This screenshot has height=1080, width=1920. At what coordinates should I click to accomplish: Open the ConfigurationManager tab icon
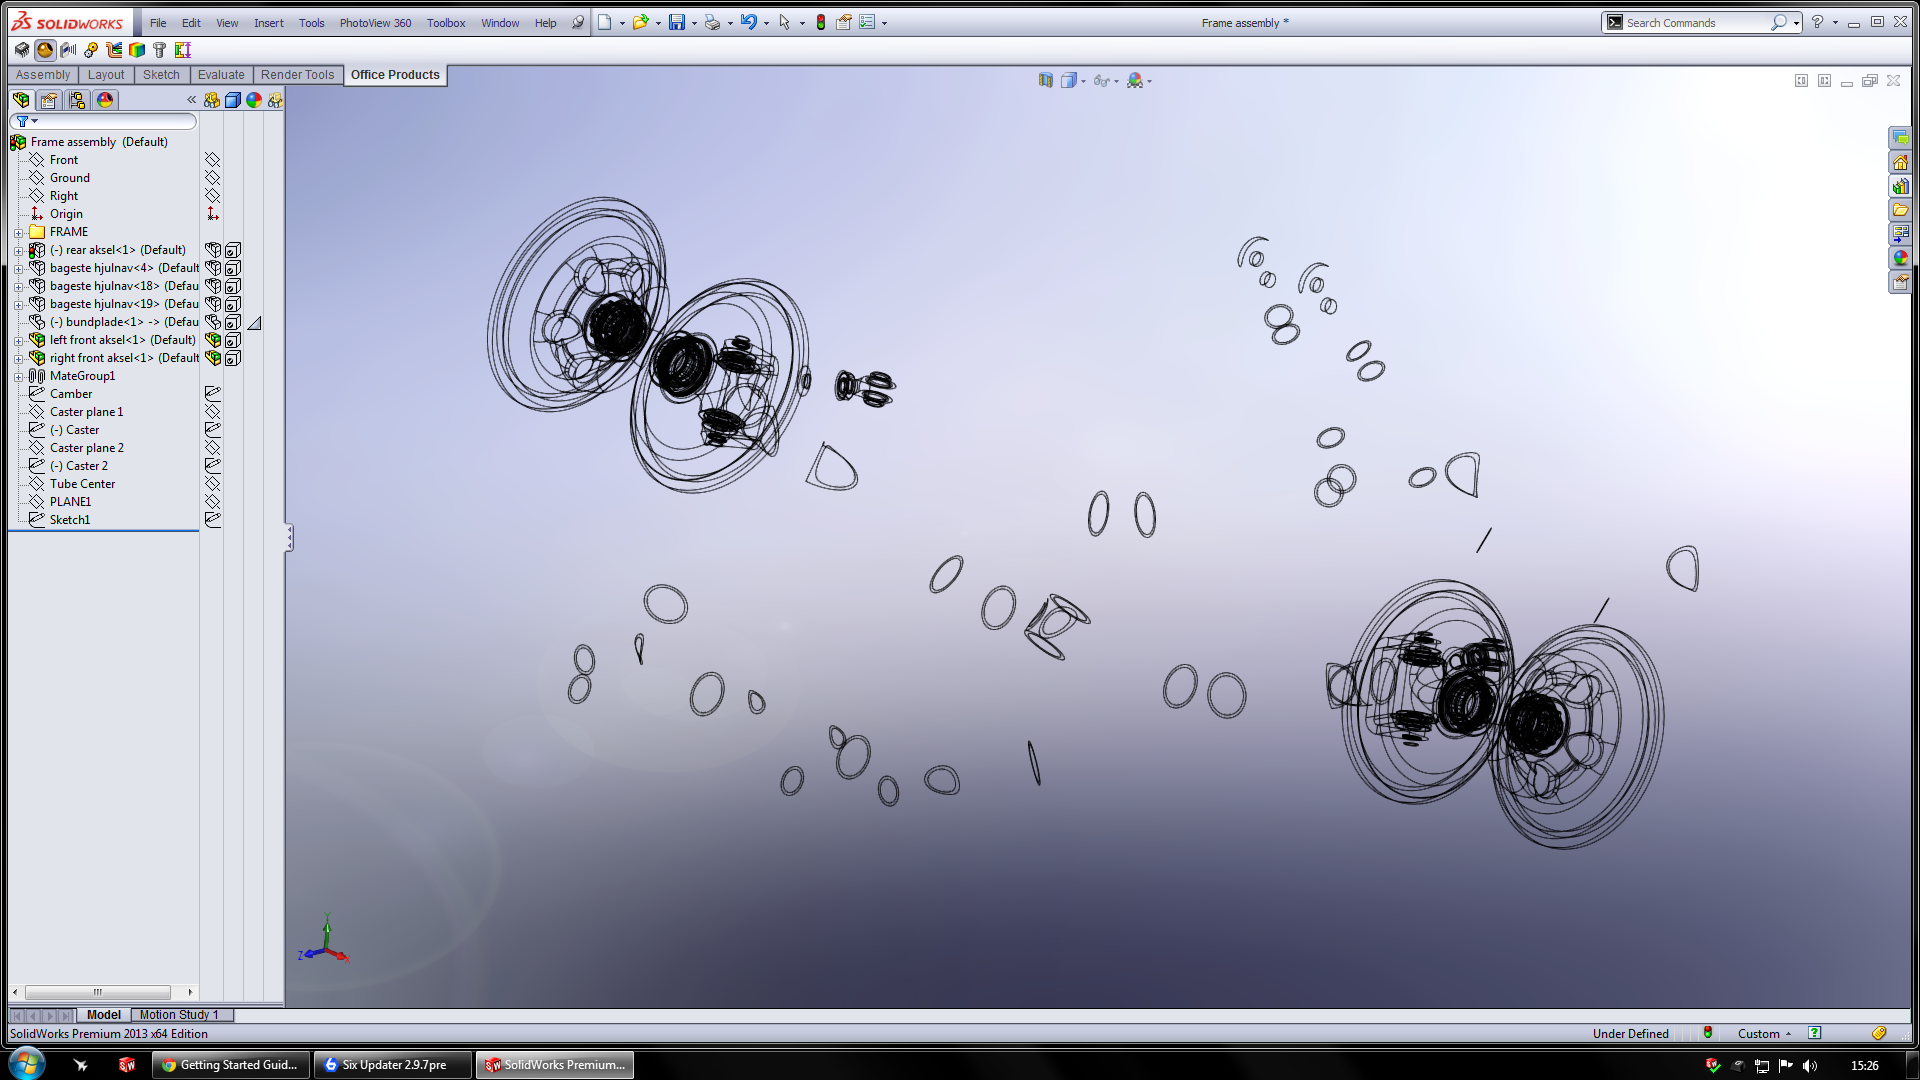point(77,100)
